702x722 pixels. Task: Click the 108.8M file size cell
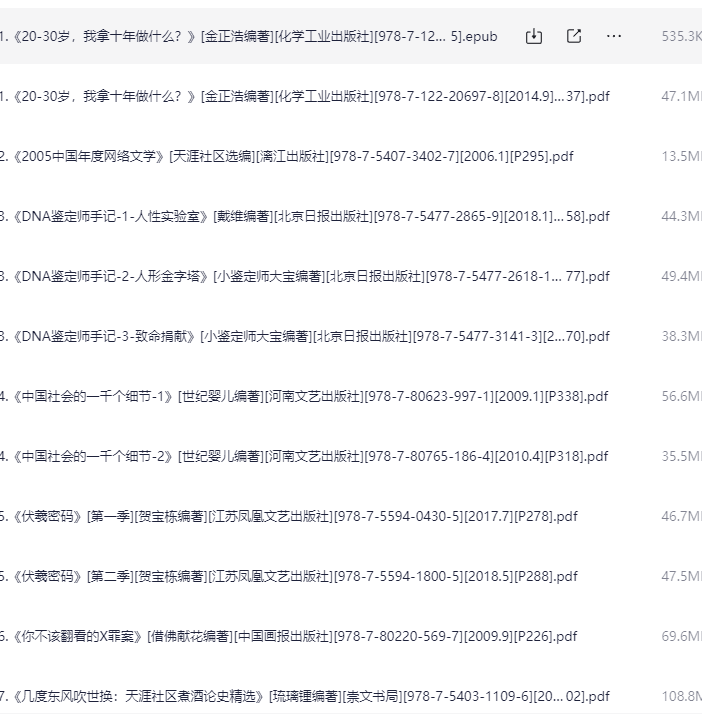coord(681,696)
